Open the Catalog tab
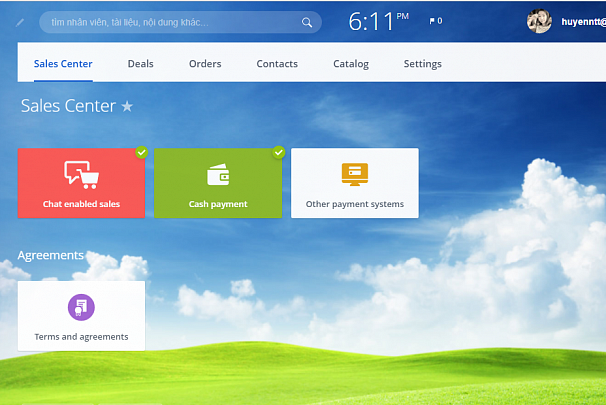 click(351, 64)
